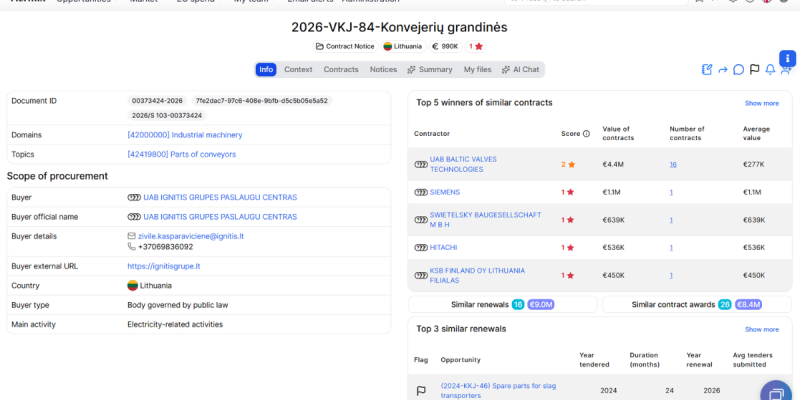The width and height of the screenshot is (800, 400).
Task: Click the Lithuania badge under the title
Action: point(403,46)
